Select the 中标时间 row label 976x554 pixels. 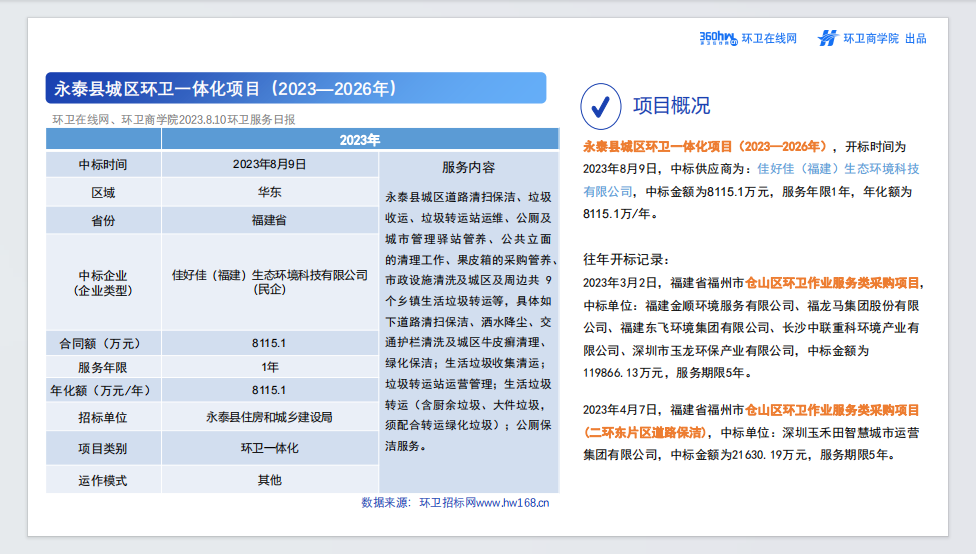pos(103,165)
